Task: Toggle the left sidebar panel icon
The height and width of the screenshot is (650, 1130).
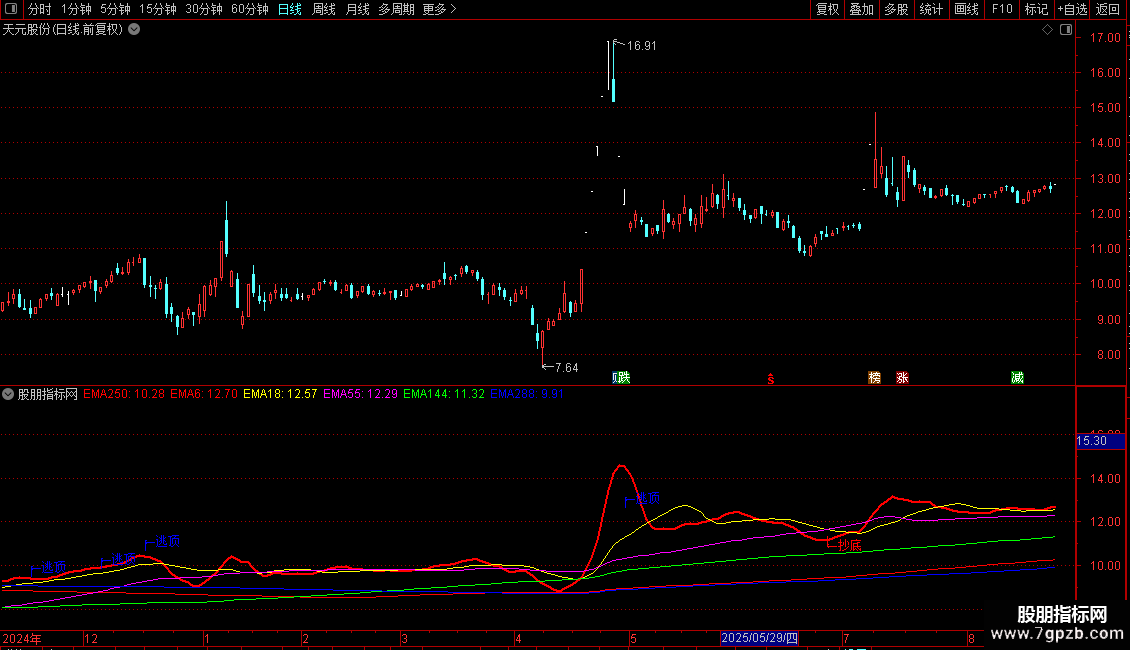Action: tap(11, 9)
